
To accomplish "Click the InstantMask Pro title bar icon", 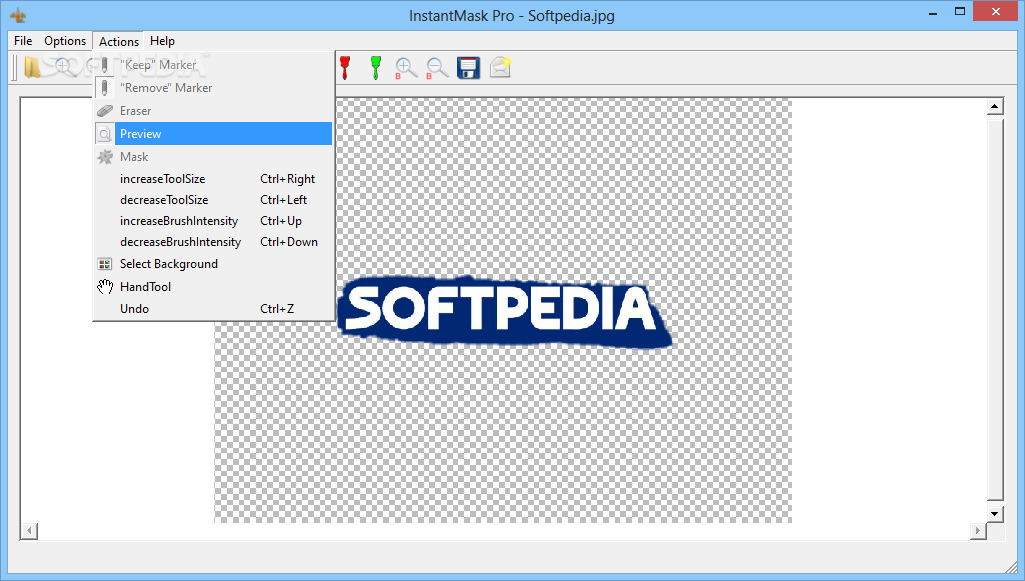I will [18, 15].
